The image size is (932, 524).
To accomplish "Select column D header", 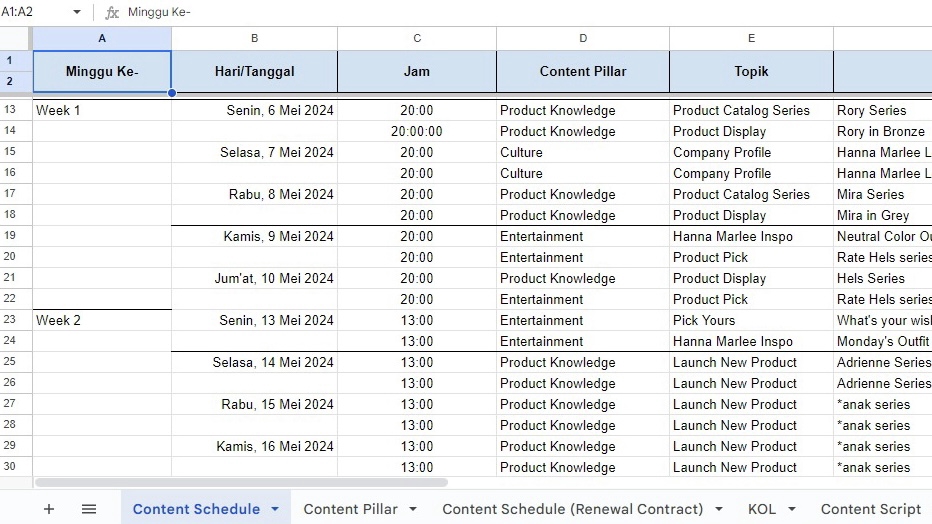I will (x=583, y=39).
